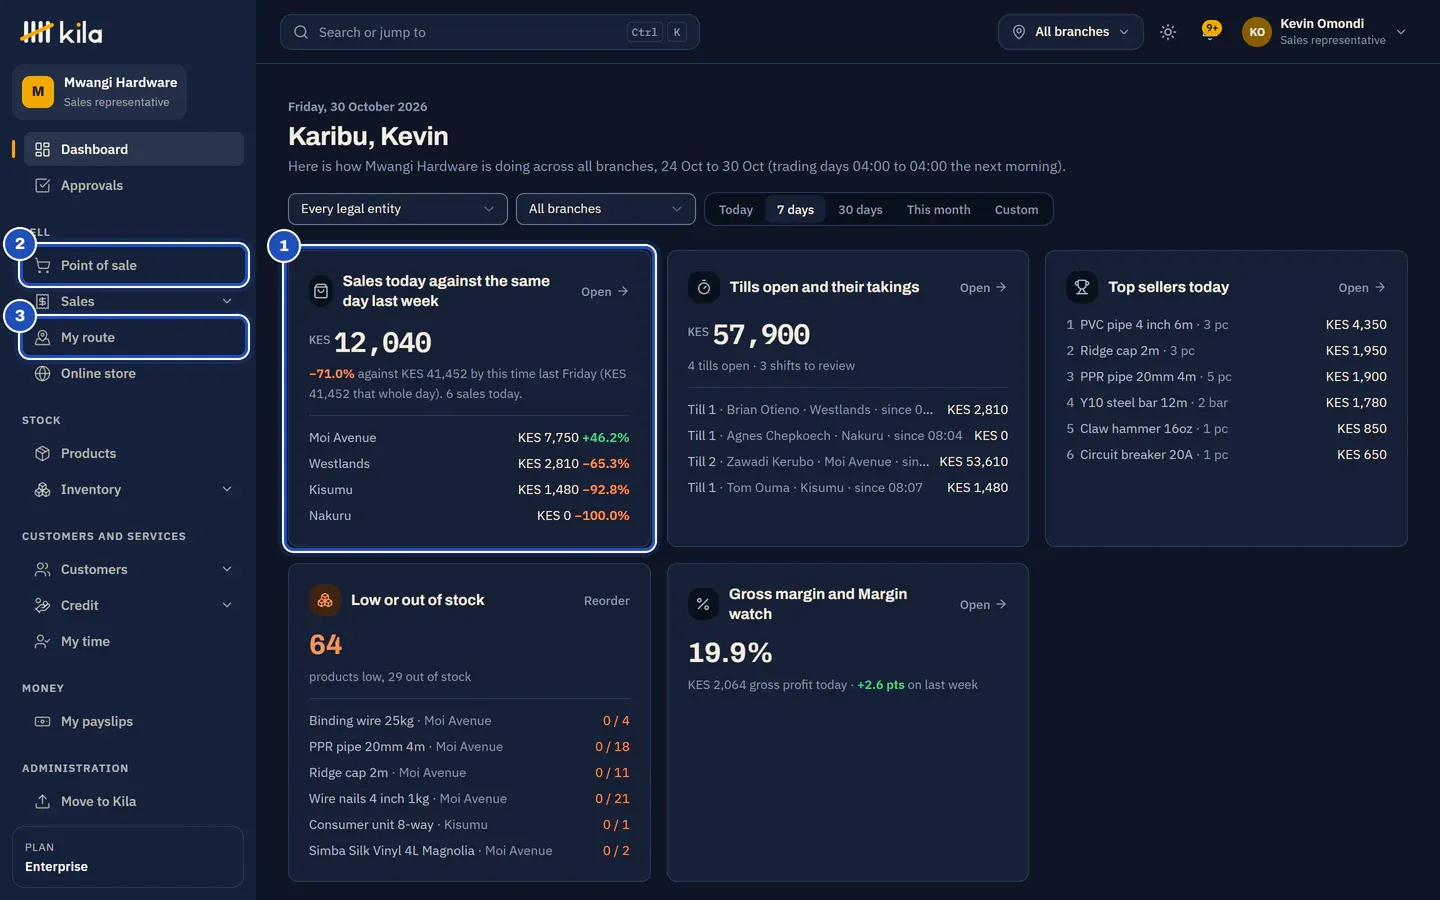Select the This month range tab

click(x=939, y=209)
